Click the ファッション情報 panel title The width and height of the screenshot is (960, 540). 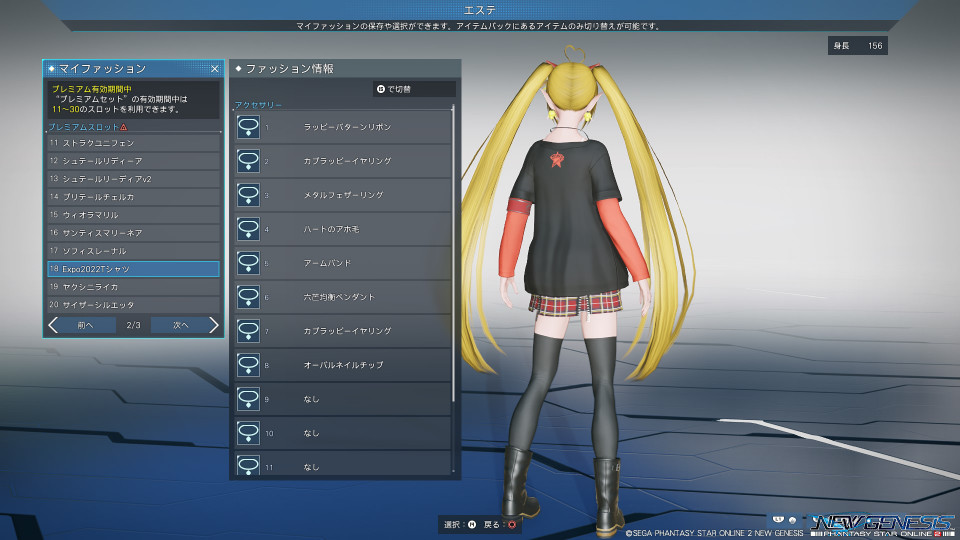pyautogui.click(x=289, y=69)
